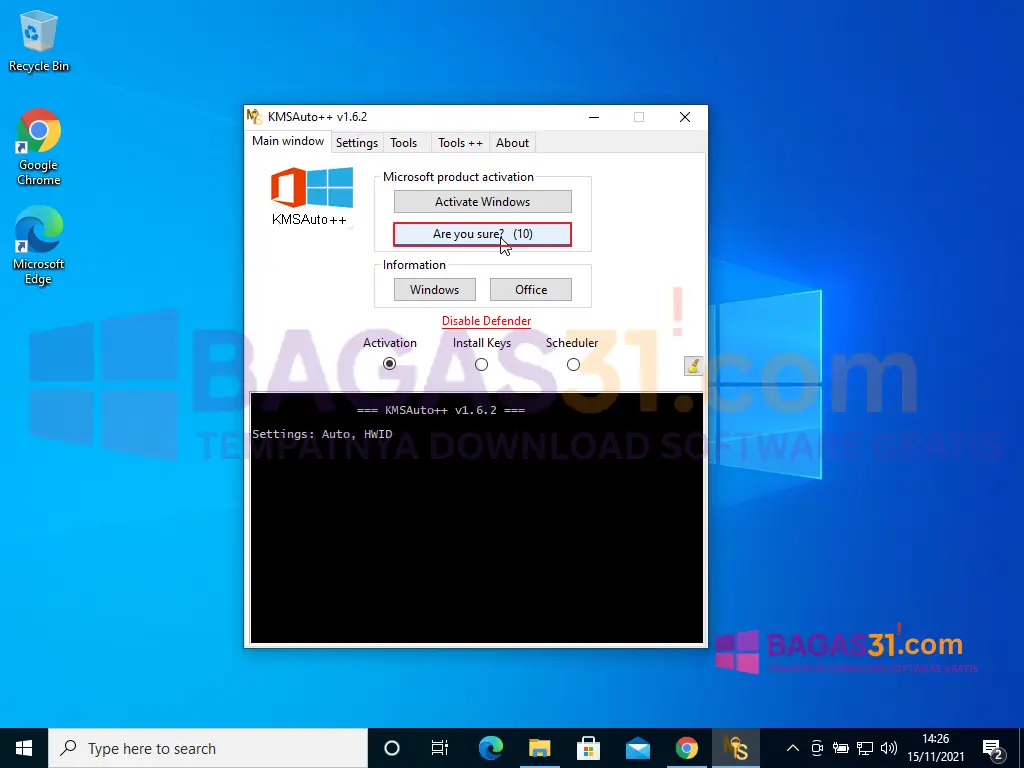Open Google Chrome from the taskbar
Viewport: 1024px width, 768px height.
(686, 748)
